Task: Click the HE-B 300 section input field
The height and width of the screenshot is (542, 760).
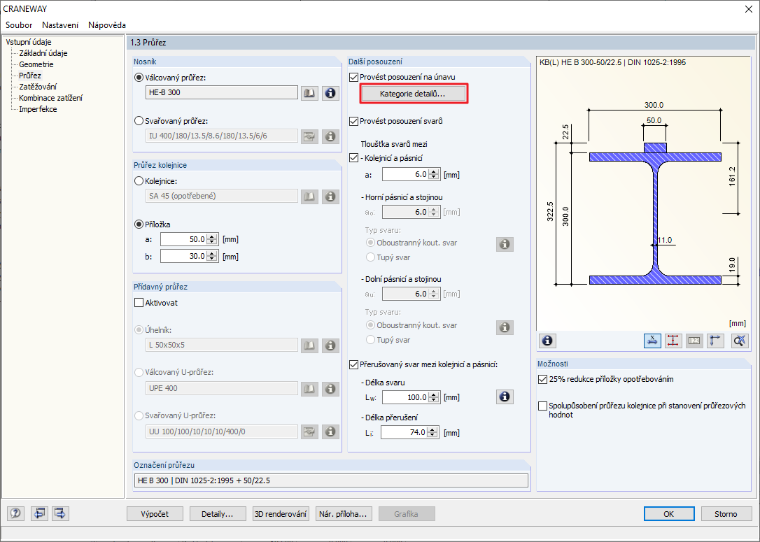Action: pos(222,93)
